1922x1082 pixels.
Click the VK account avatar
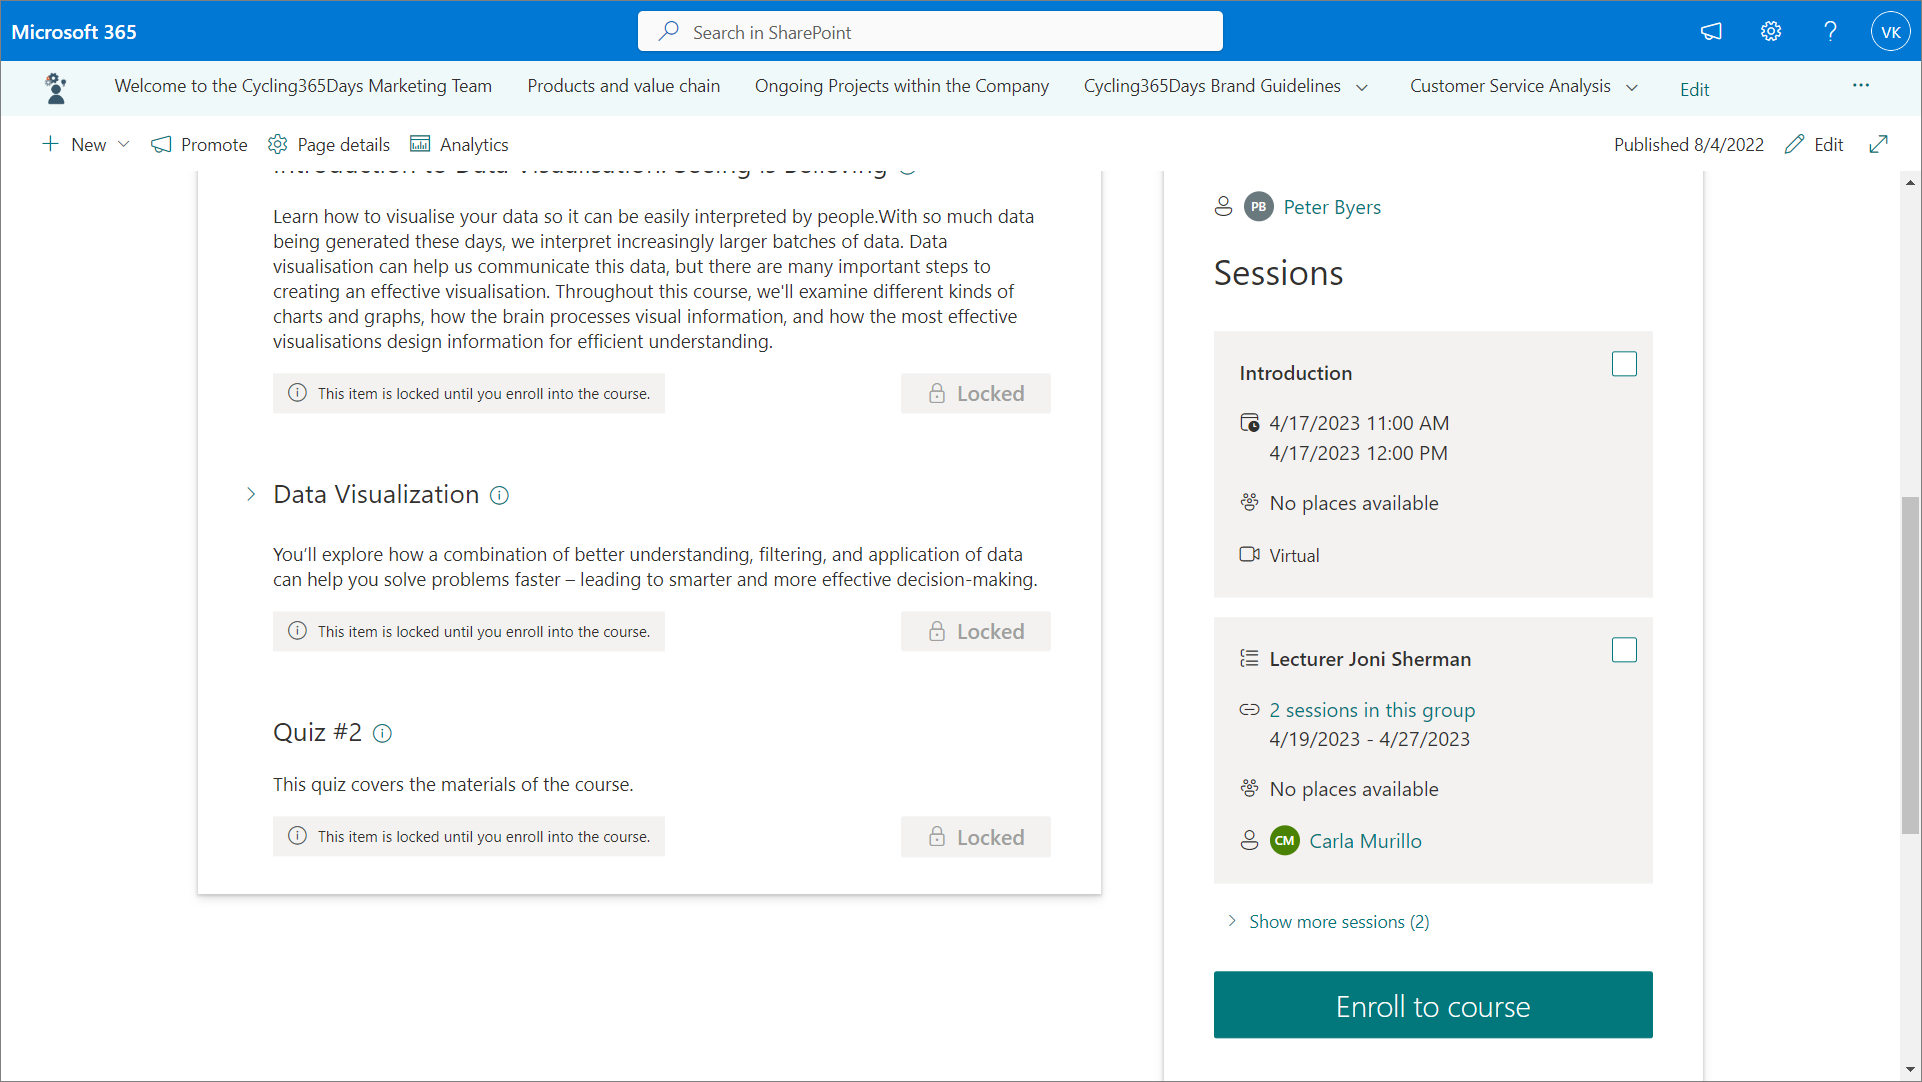click(x=1890, y=31)
